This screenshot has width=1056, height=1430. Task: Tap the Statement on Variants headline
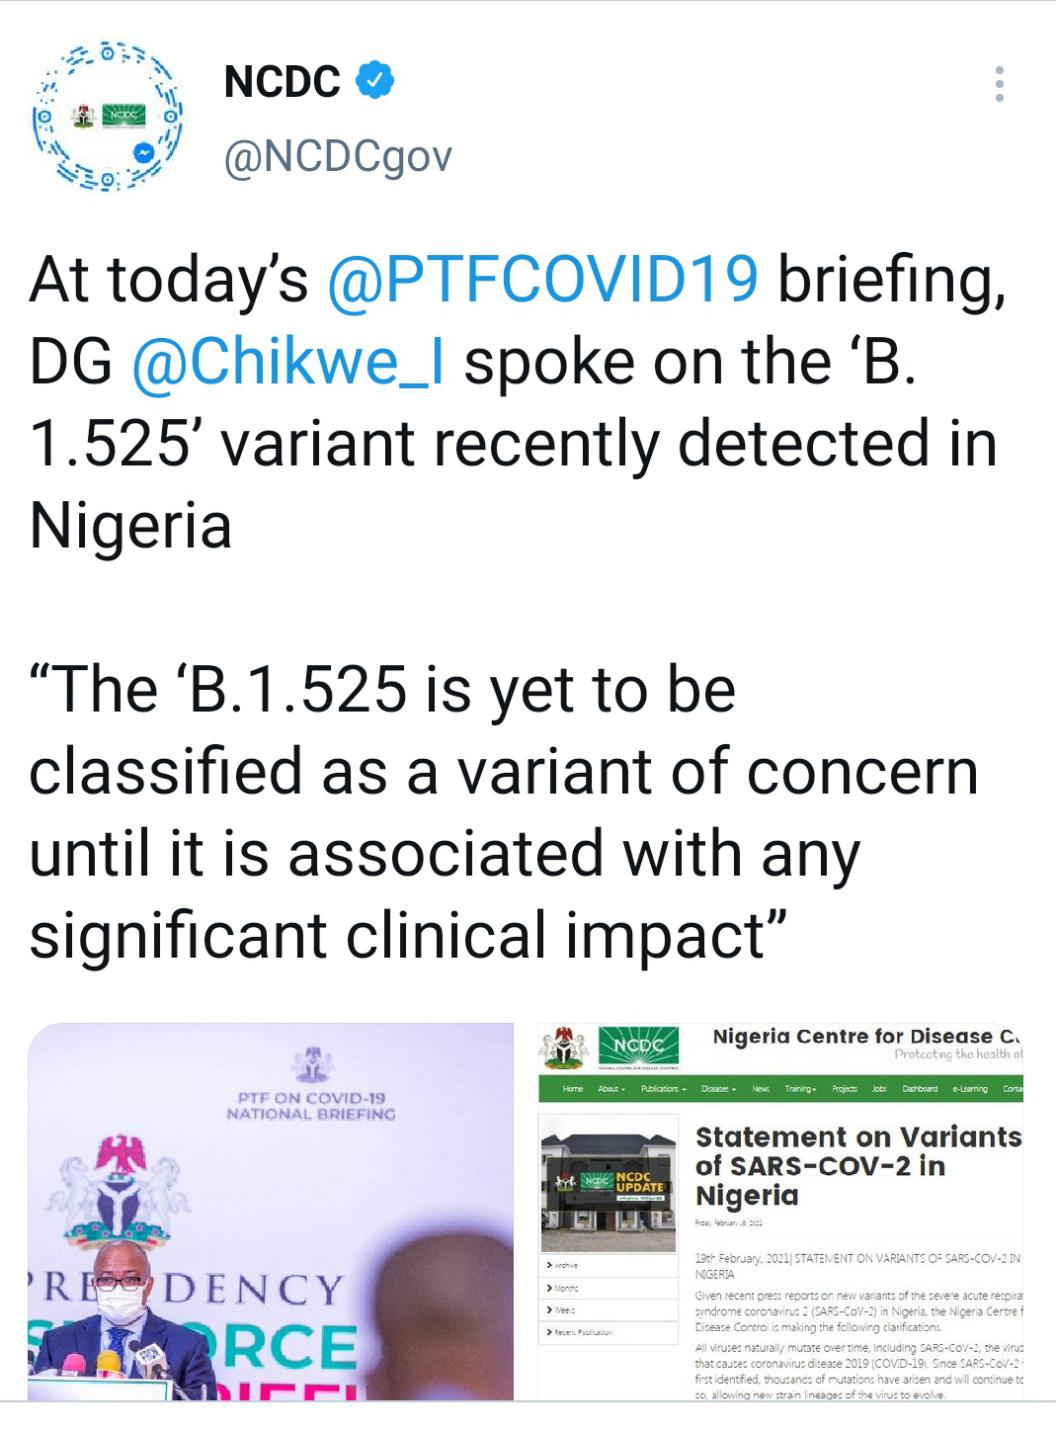coord(858,1166)
